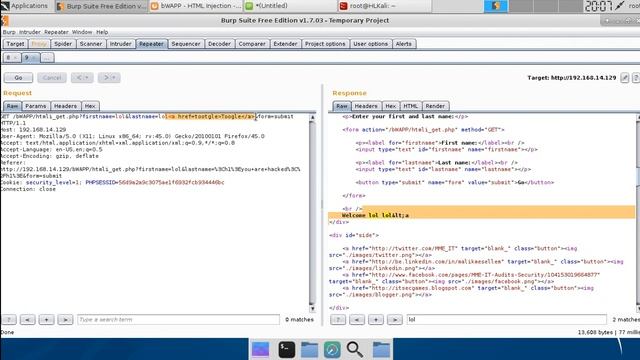Image resolution: width=640 pixels, height=360 pixels.
Task: Click the Target: http://192.168.14.129 label
Action: click(571, 78)
